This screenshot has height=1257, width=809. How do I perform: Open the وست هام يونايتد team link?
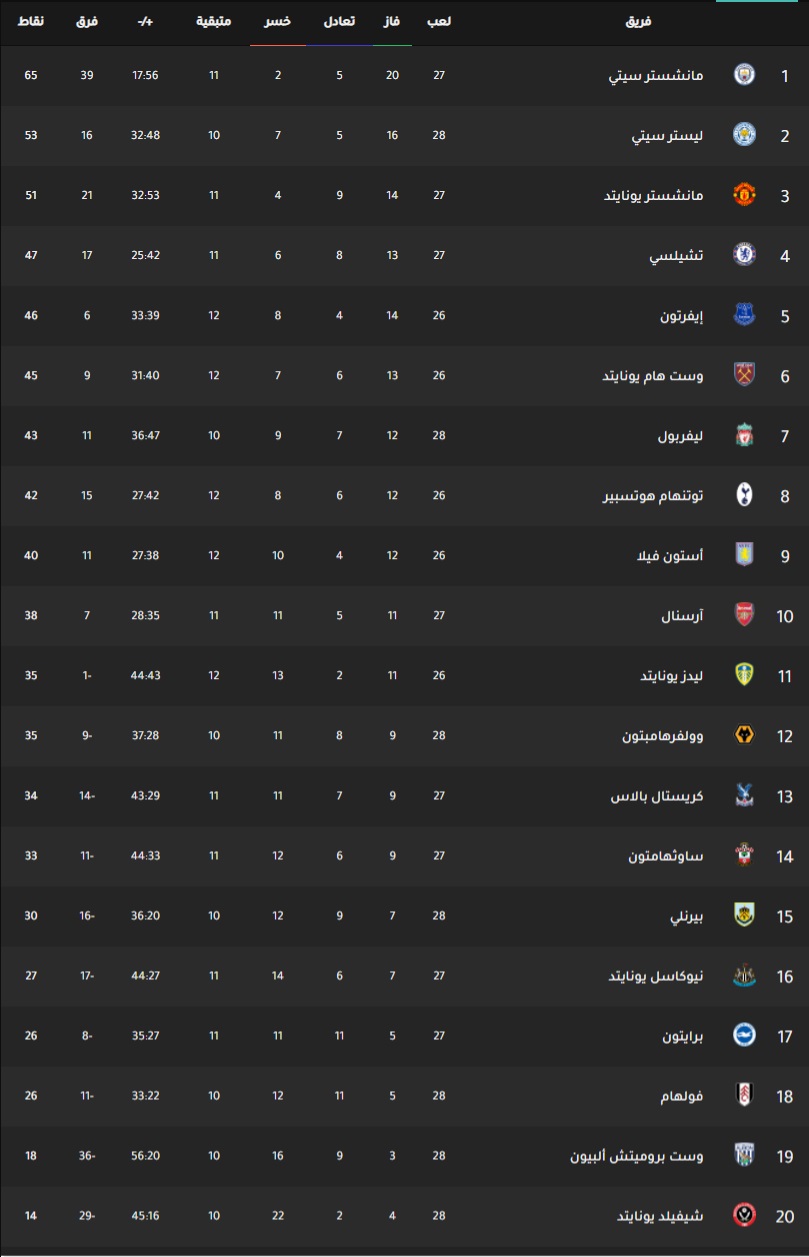[x=653, y=376]
